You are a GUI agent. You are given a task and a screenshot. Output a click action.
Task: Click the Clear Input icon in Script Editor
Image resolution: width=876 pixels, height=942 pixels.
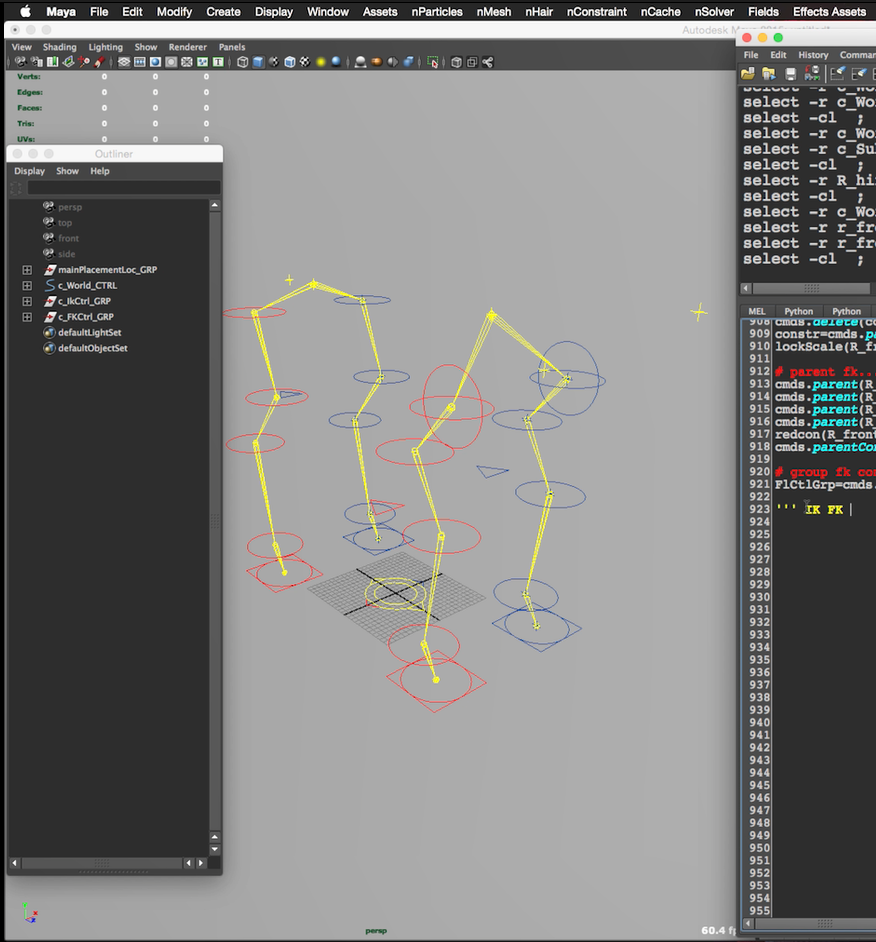[x=859, y=74]
